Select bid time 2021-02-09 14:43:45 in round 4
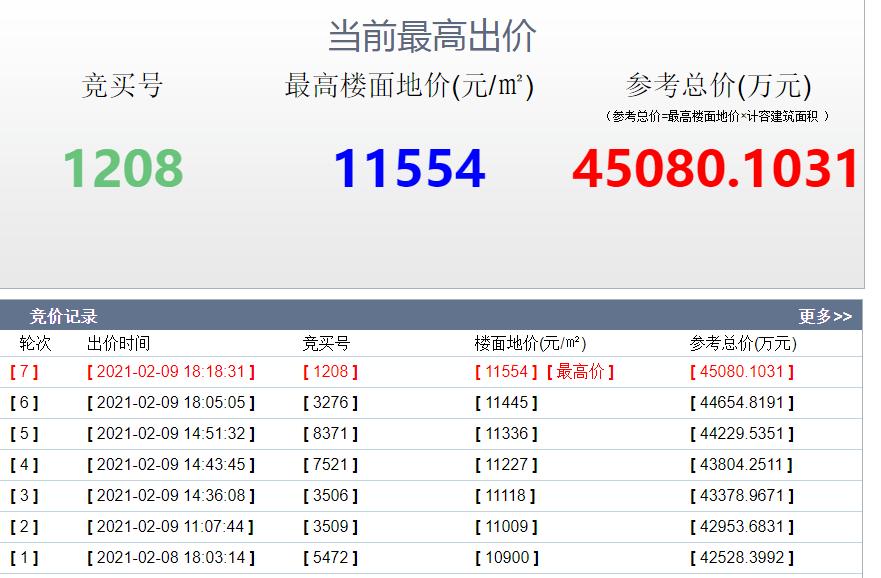Image resolution: width=881 pixels, height=578 pixels. tap(170, 466)
